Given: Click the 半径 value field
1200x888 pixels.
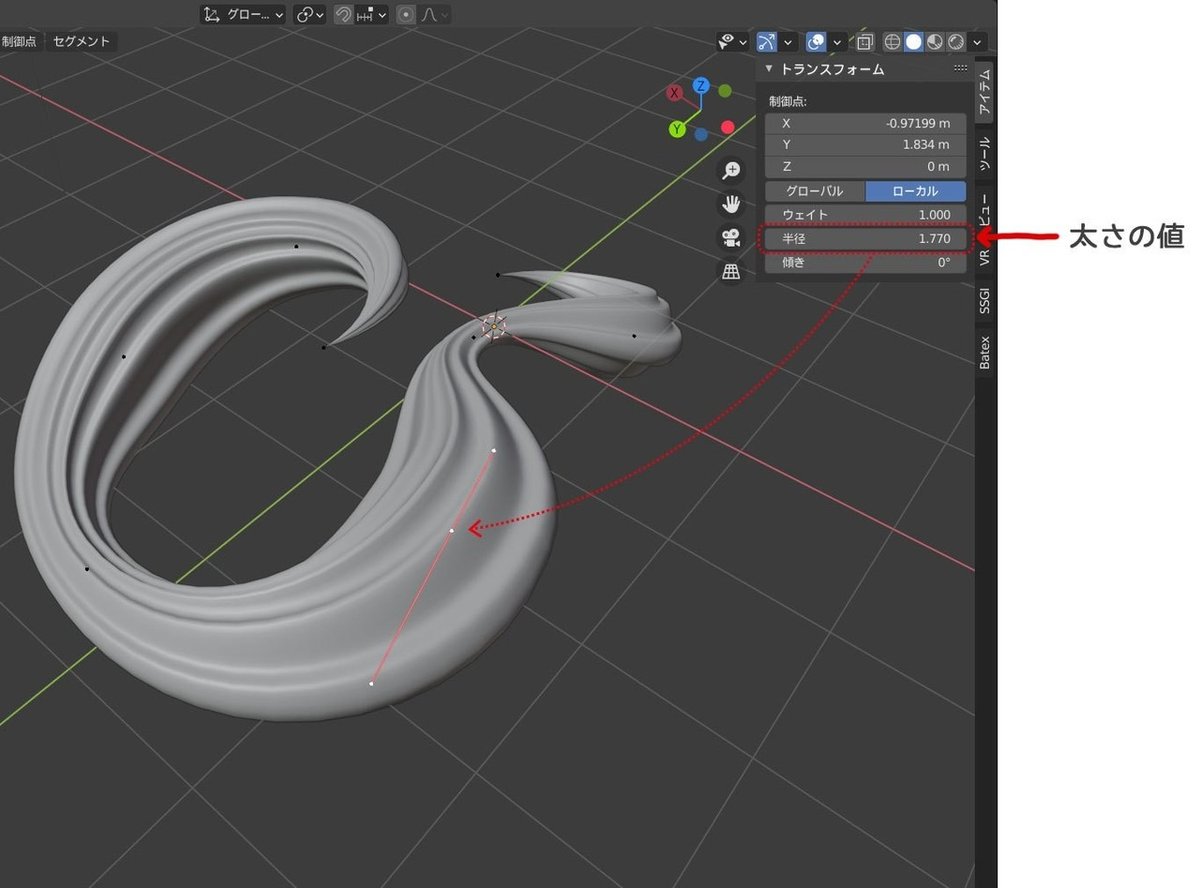Looking at the screenshot, I should [x=865, y=240].
